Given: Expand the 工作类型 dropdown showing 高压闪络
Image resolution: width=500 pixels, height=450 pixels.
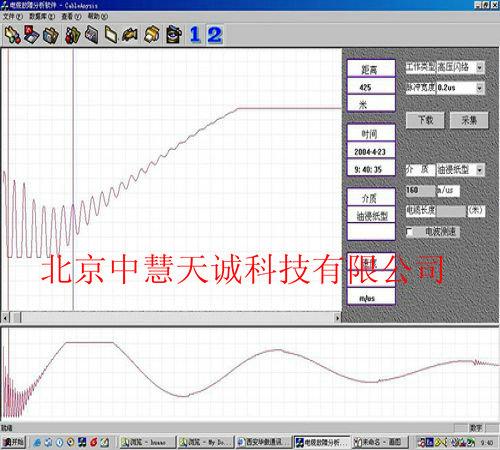Looking at the screenshot, I should tap(479, 68).
